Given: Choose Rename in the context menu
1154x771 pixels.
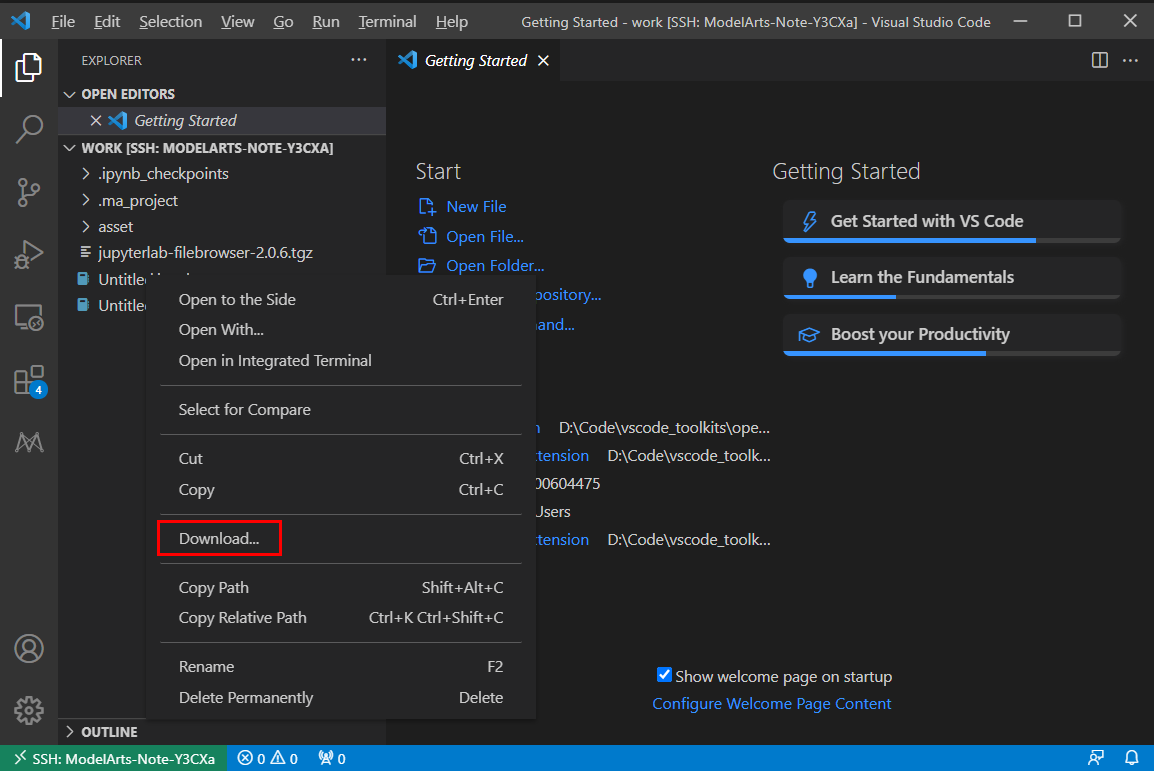Looking at the screenshot, I should [x=341, y=667].
